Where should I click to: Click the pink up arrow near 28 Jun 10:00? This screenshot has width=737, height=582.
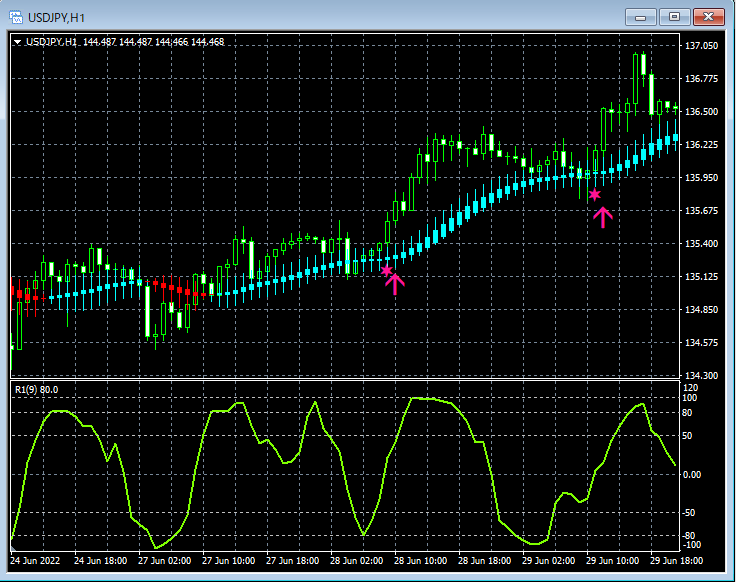coord(395,285)
